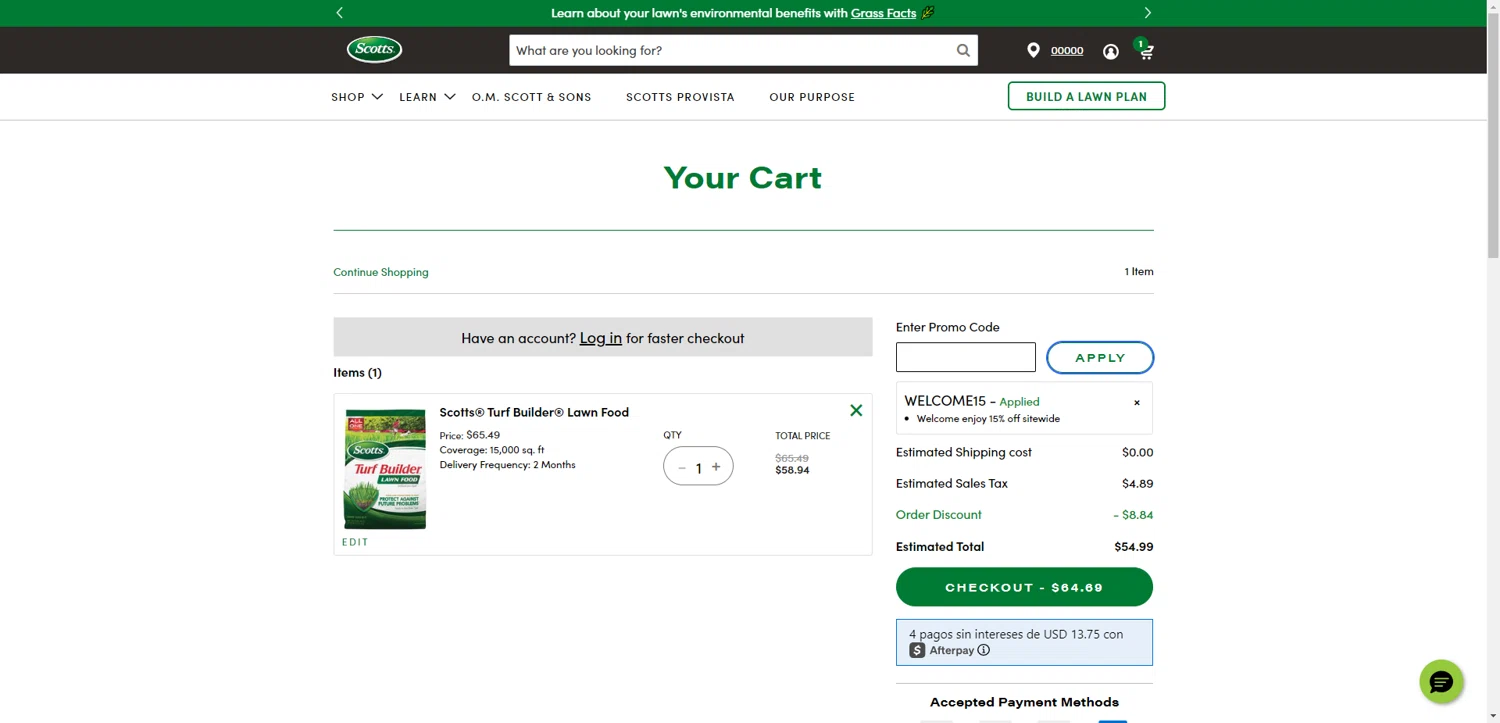Focus the promo code input field
This screenshot has height=723, width=1500.
coord(966,357)
